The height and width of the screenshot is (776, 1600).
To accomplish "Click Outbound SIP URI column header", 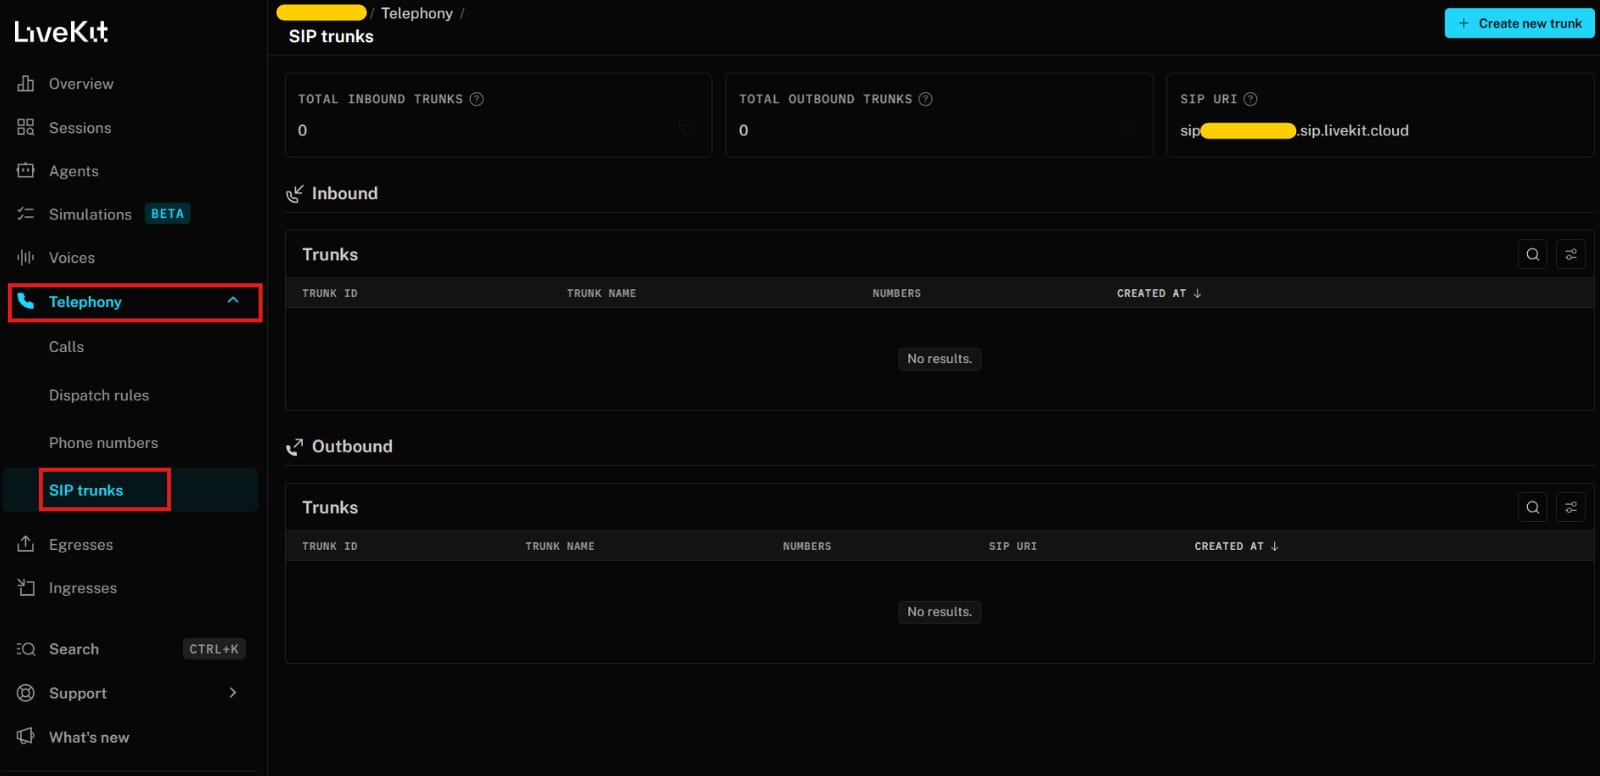I will (1013, 546).
